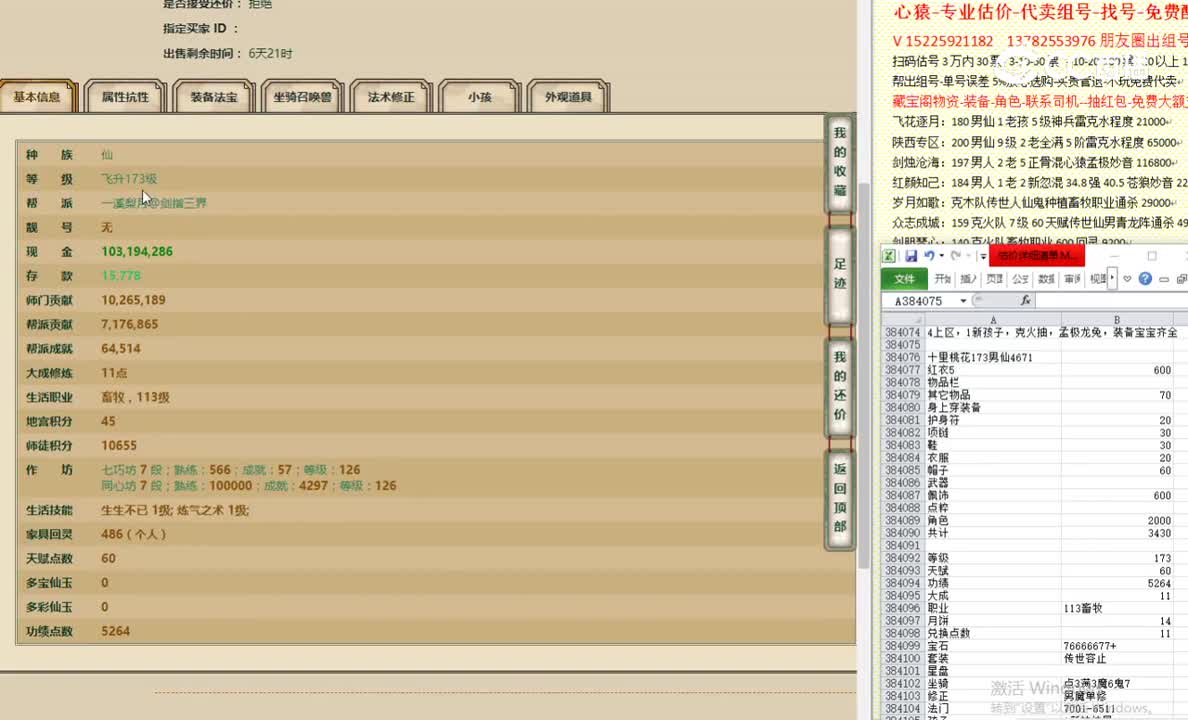This screenshot has width=1188, height=720.
Task: Click the 返回顶部 side button
Action: click(839, 499)
